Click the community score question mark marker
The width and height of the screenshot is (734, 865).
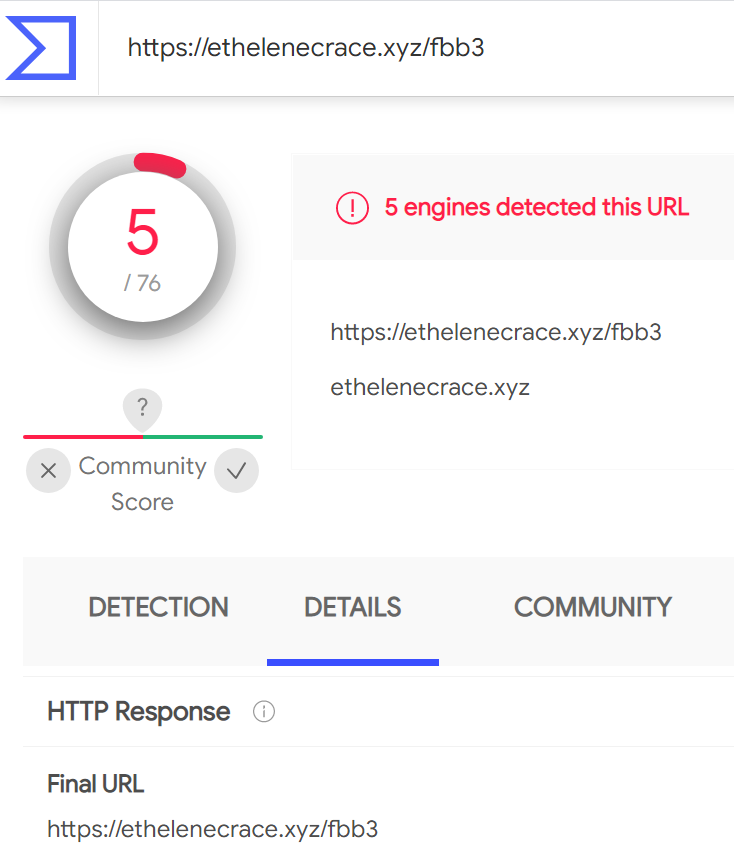(143, 408)
